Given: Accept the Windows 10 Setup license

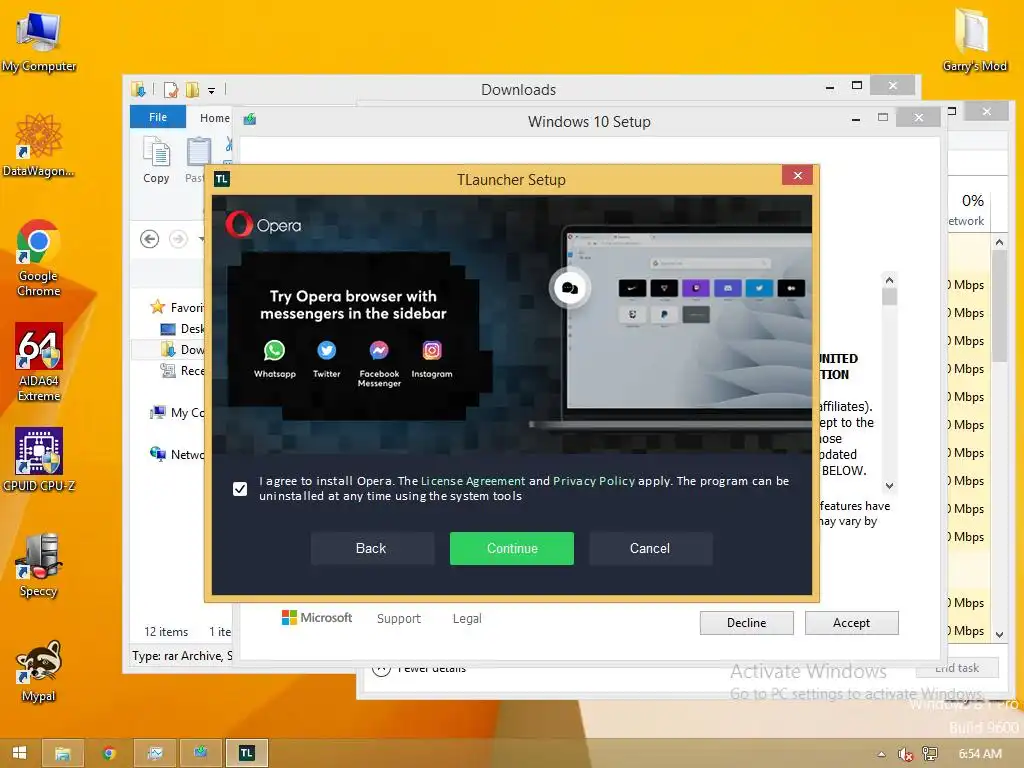Looking at the screenshot, I should (852, 623).
